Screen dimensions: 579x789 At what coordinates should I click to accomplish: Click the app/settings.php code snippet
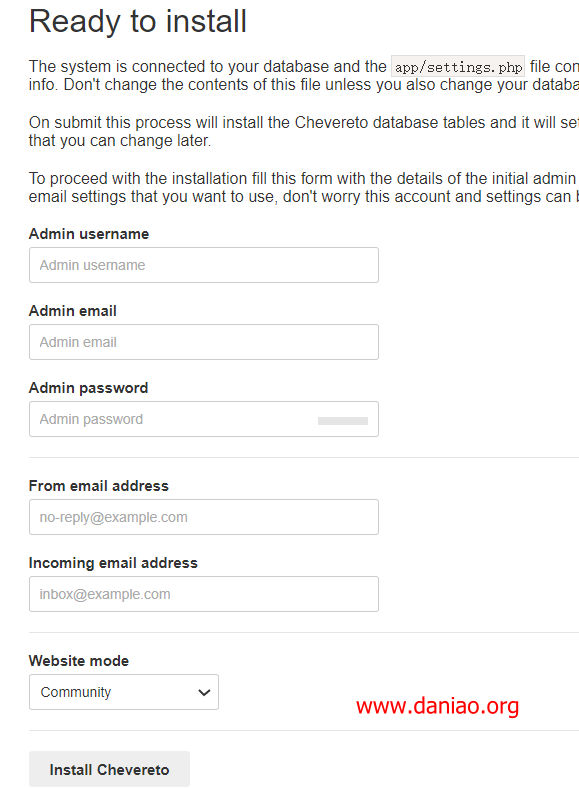(458, 66)
